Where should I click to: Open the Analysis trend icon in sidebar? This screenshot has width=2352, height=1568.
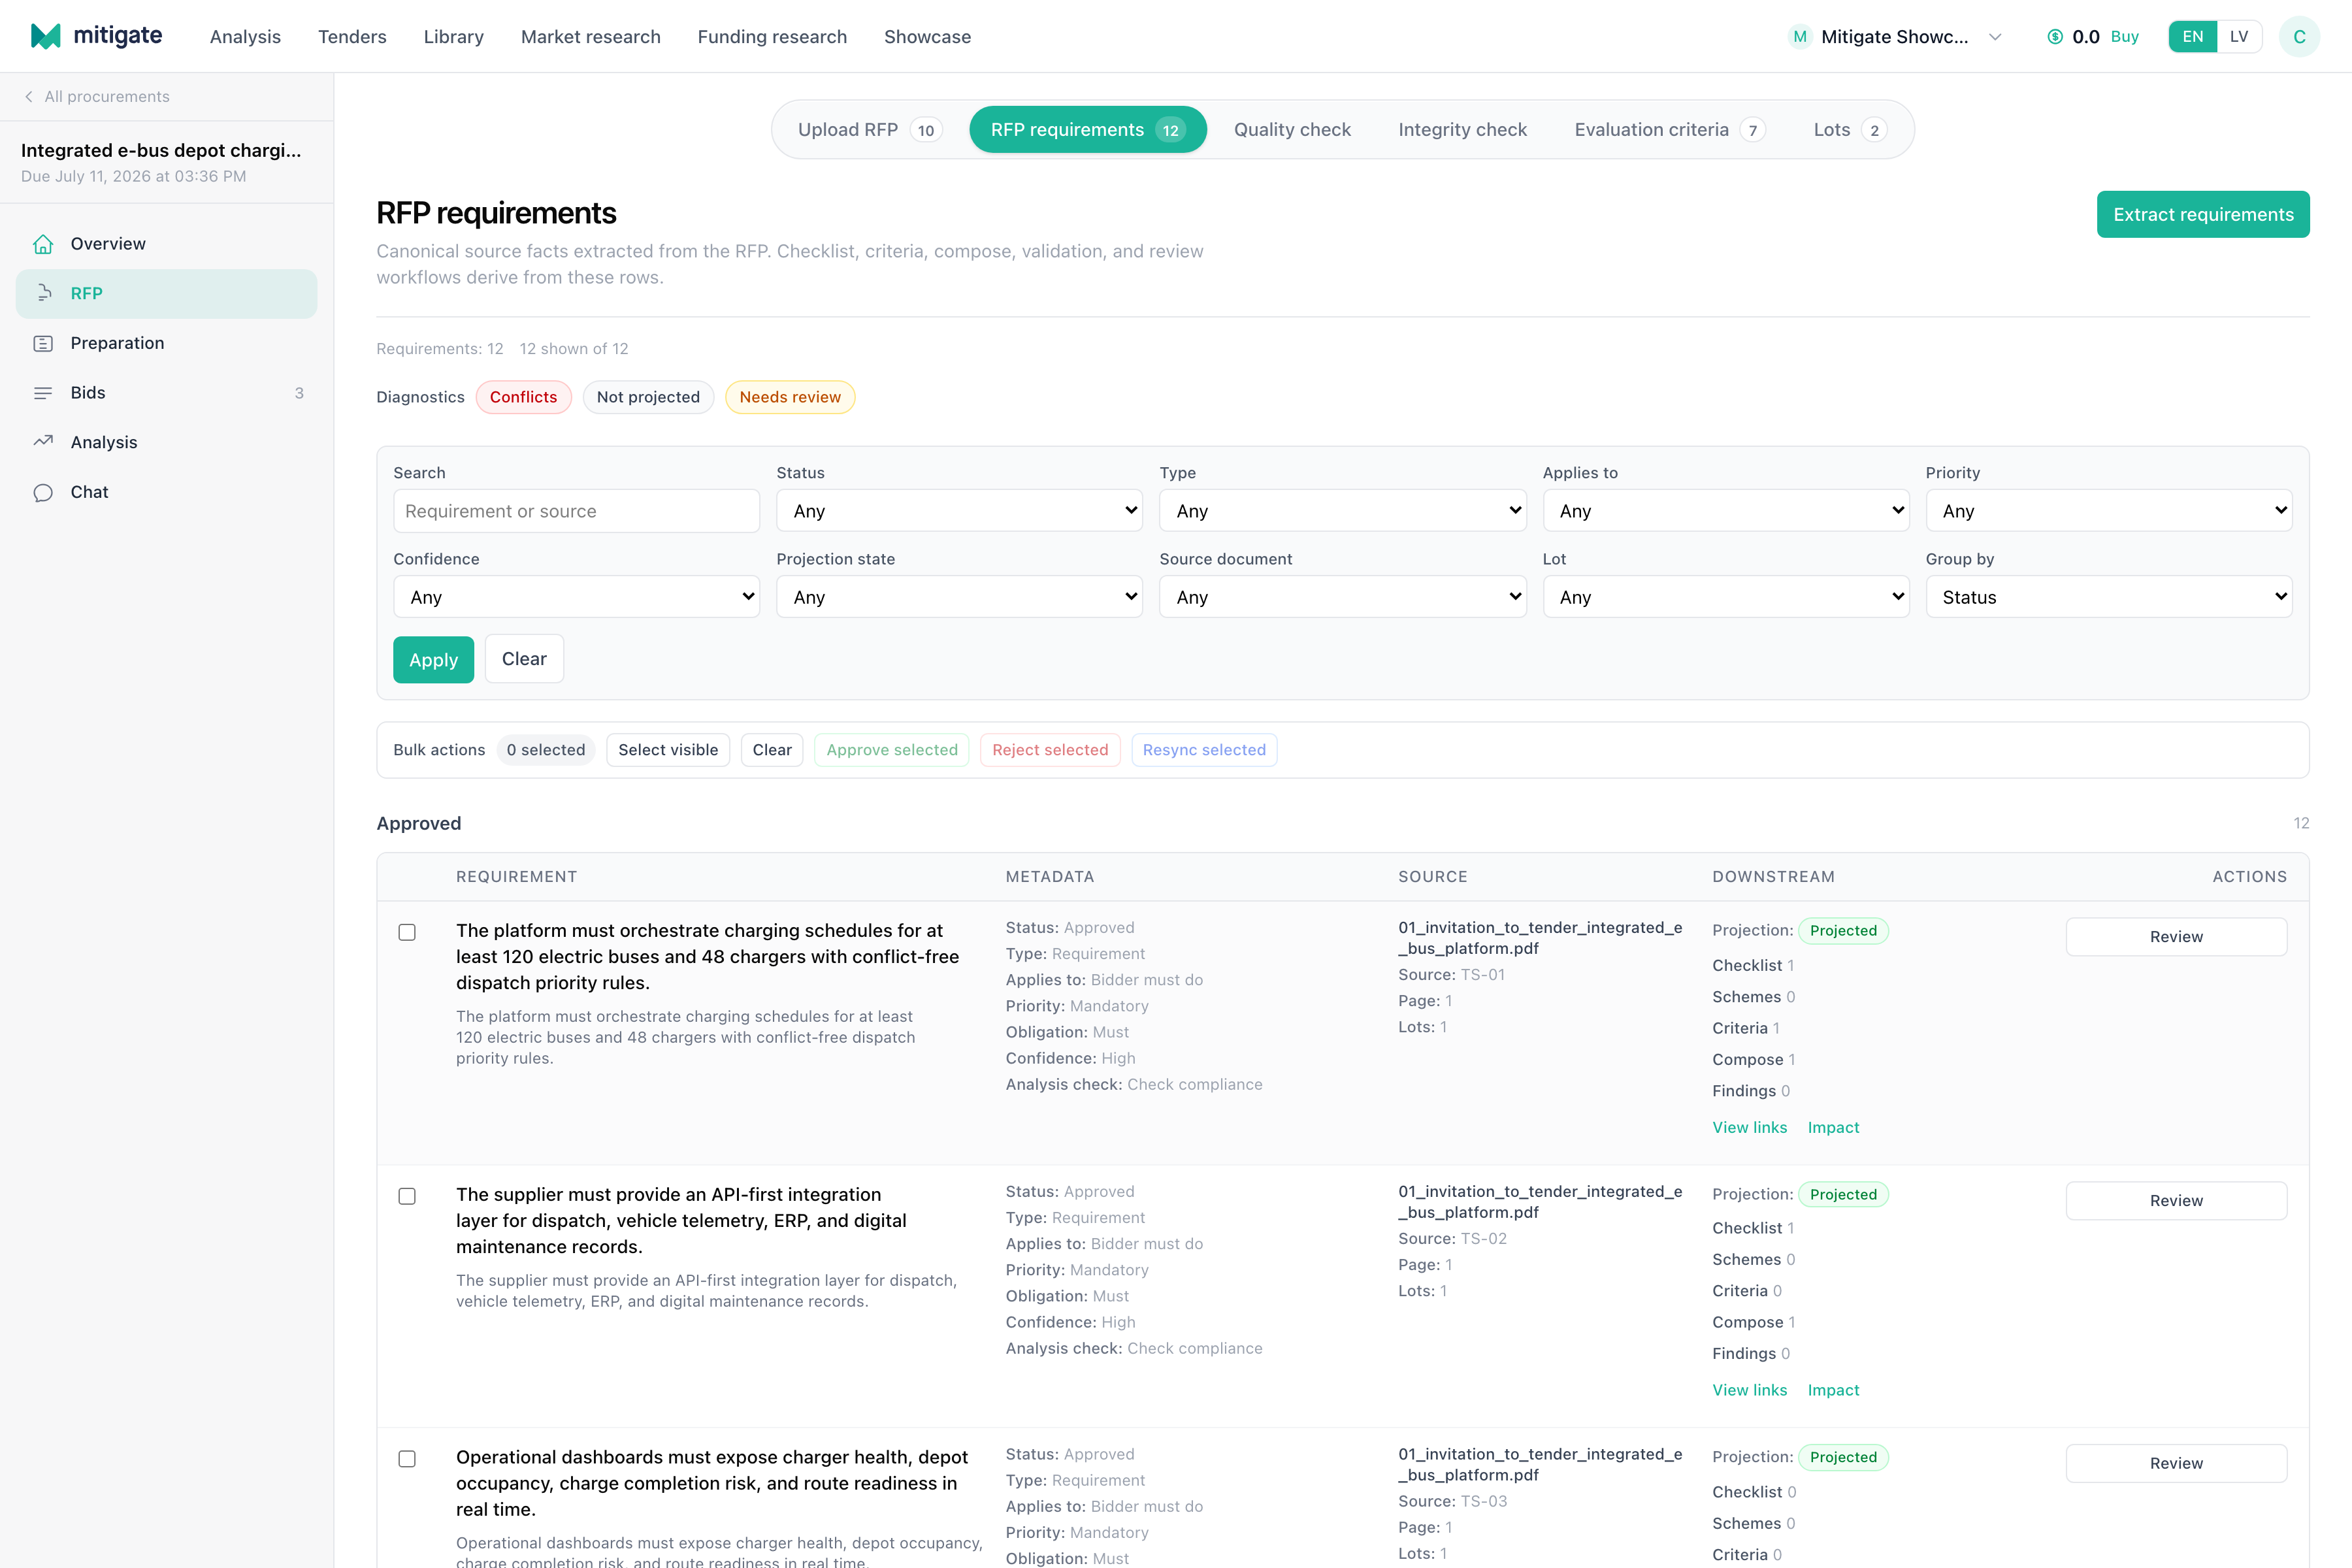coord(43,442)
